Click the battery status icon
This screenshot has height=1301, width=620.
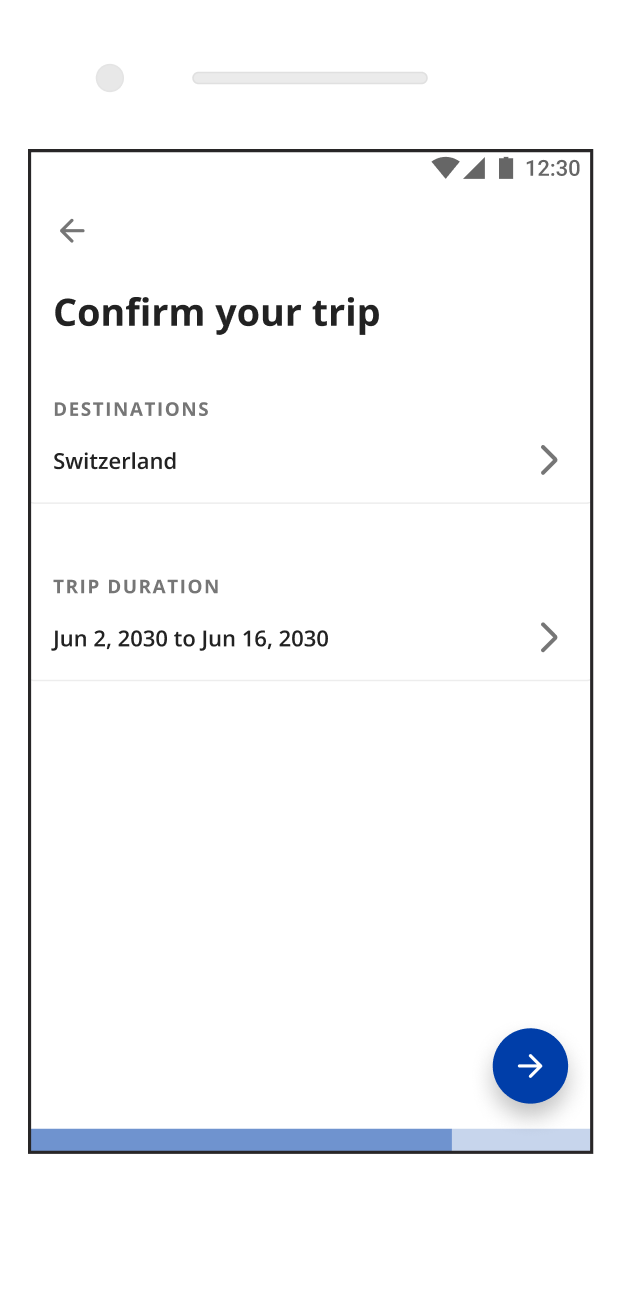point(506,168)
